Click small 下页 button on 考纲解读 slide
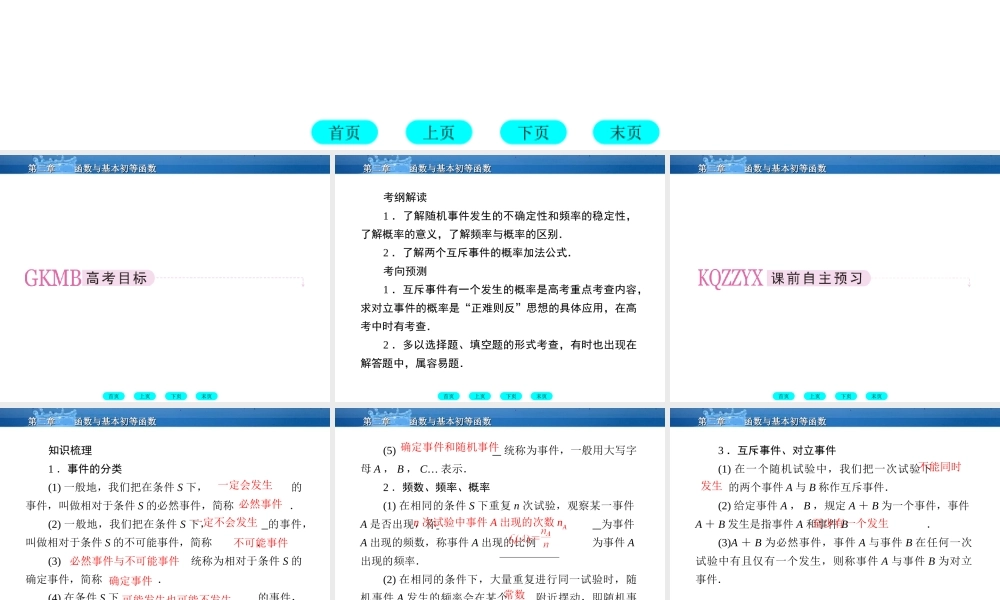This screenshot has height=600, width=1000. (511, 396)
